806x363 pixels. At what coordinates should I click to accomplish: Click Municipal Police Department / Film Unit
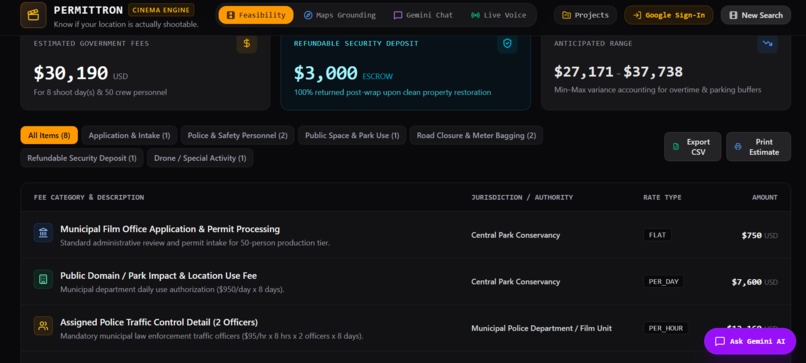pos(541,328)
